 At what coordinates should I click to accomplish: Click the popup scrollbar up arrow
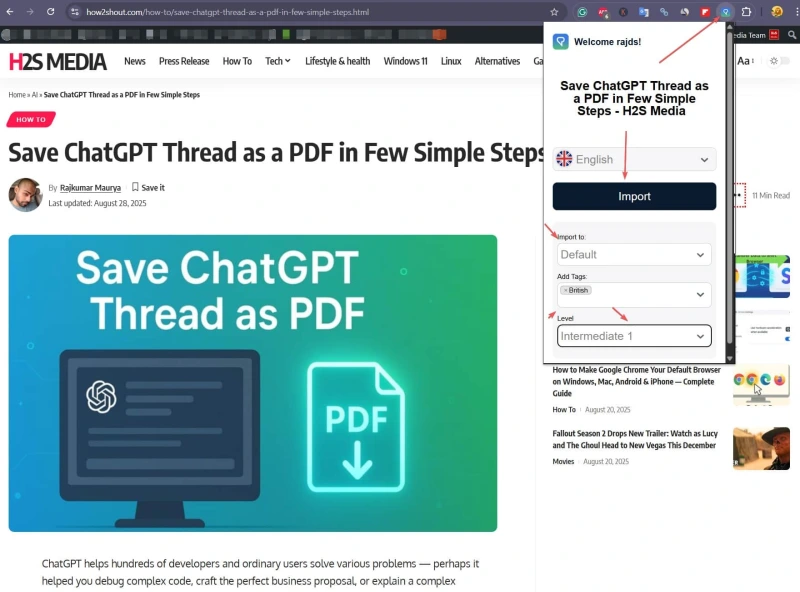pyautogui.click(x=730, y=26)
